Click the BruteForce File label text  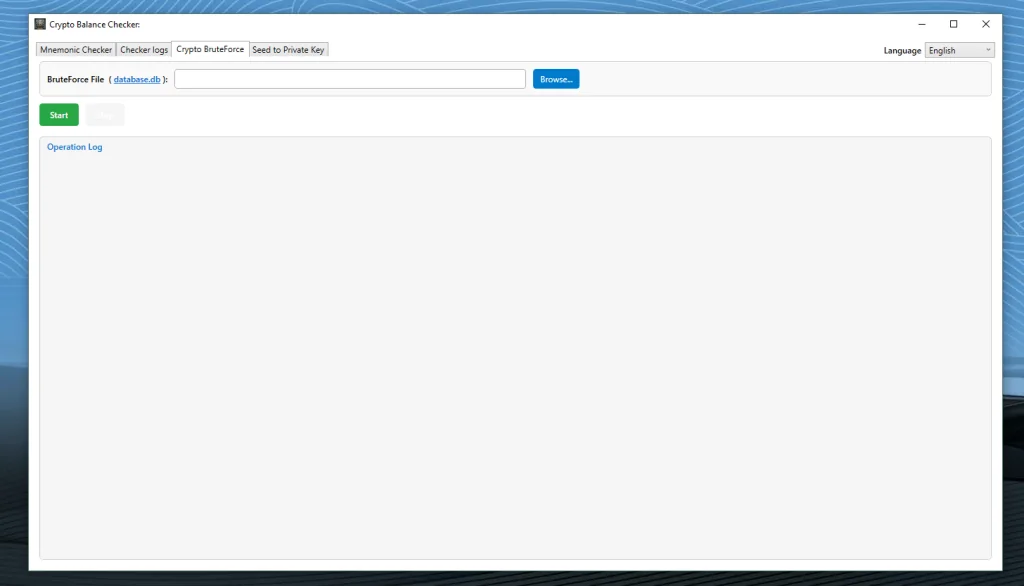tap(76, 79)
